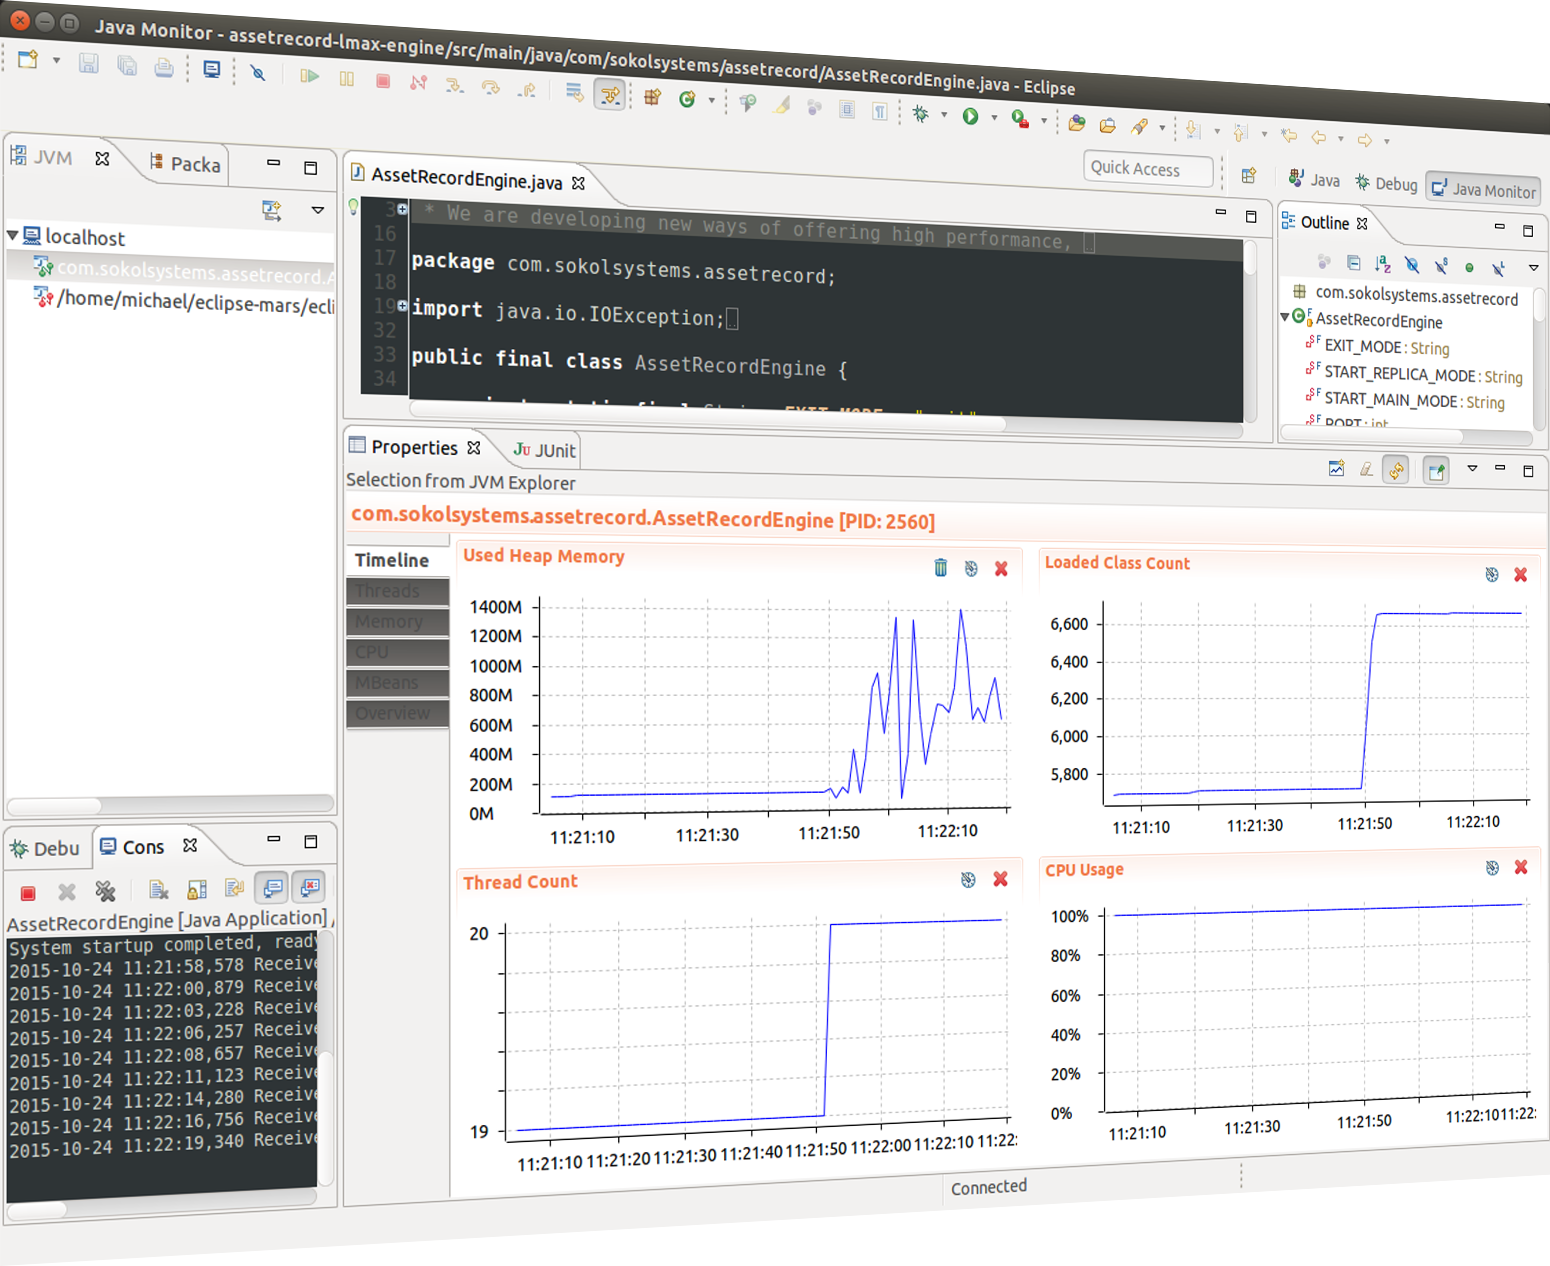The width and height of the screenshot is (1550, 1266).
Task: Open the Outline view menu arrow
Action: (x=1533, y=268)
